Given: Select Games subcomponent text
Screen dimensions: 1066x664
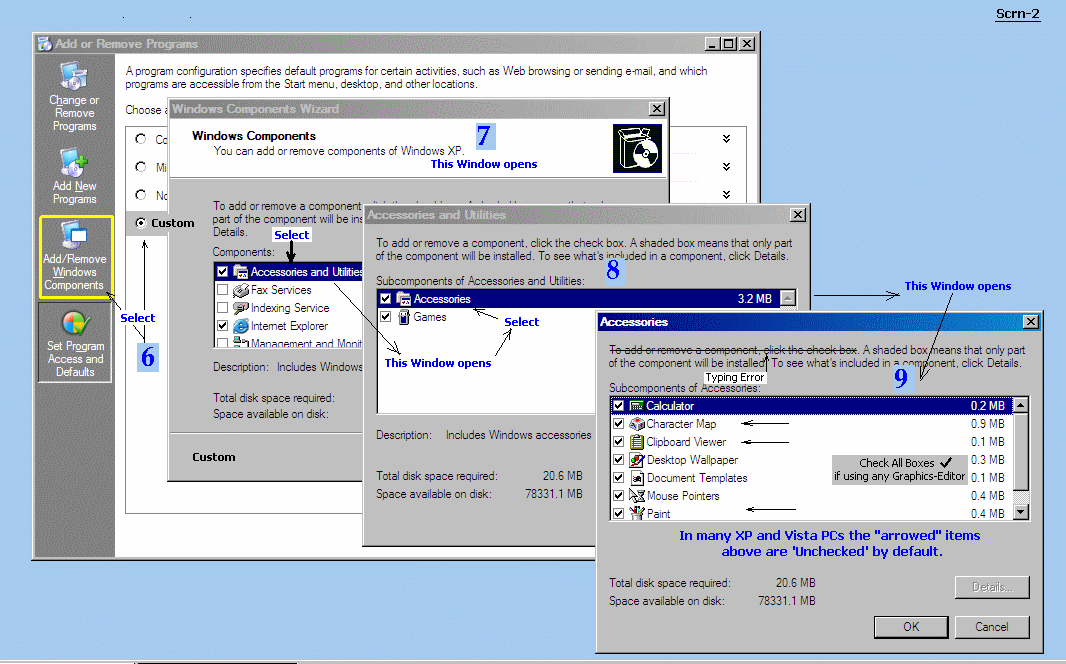Looking at the screenshot, I should click(x=430, y=317).
